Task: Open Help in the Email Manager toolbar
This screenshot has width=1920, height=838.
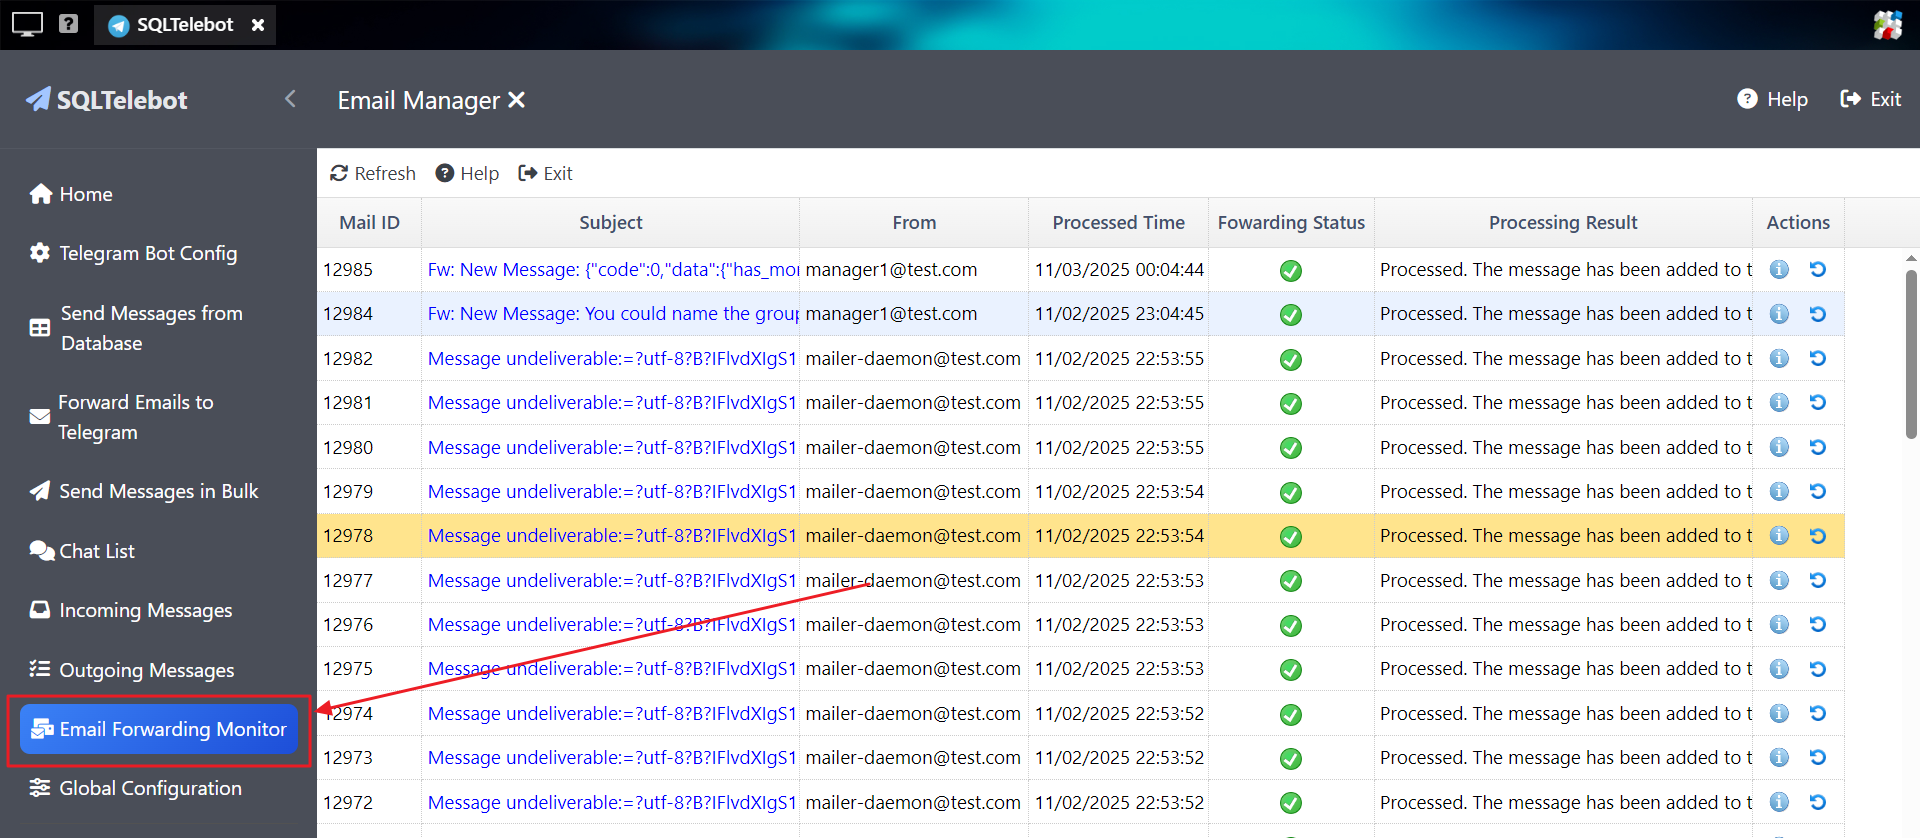Action: (x=467, y=173)
